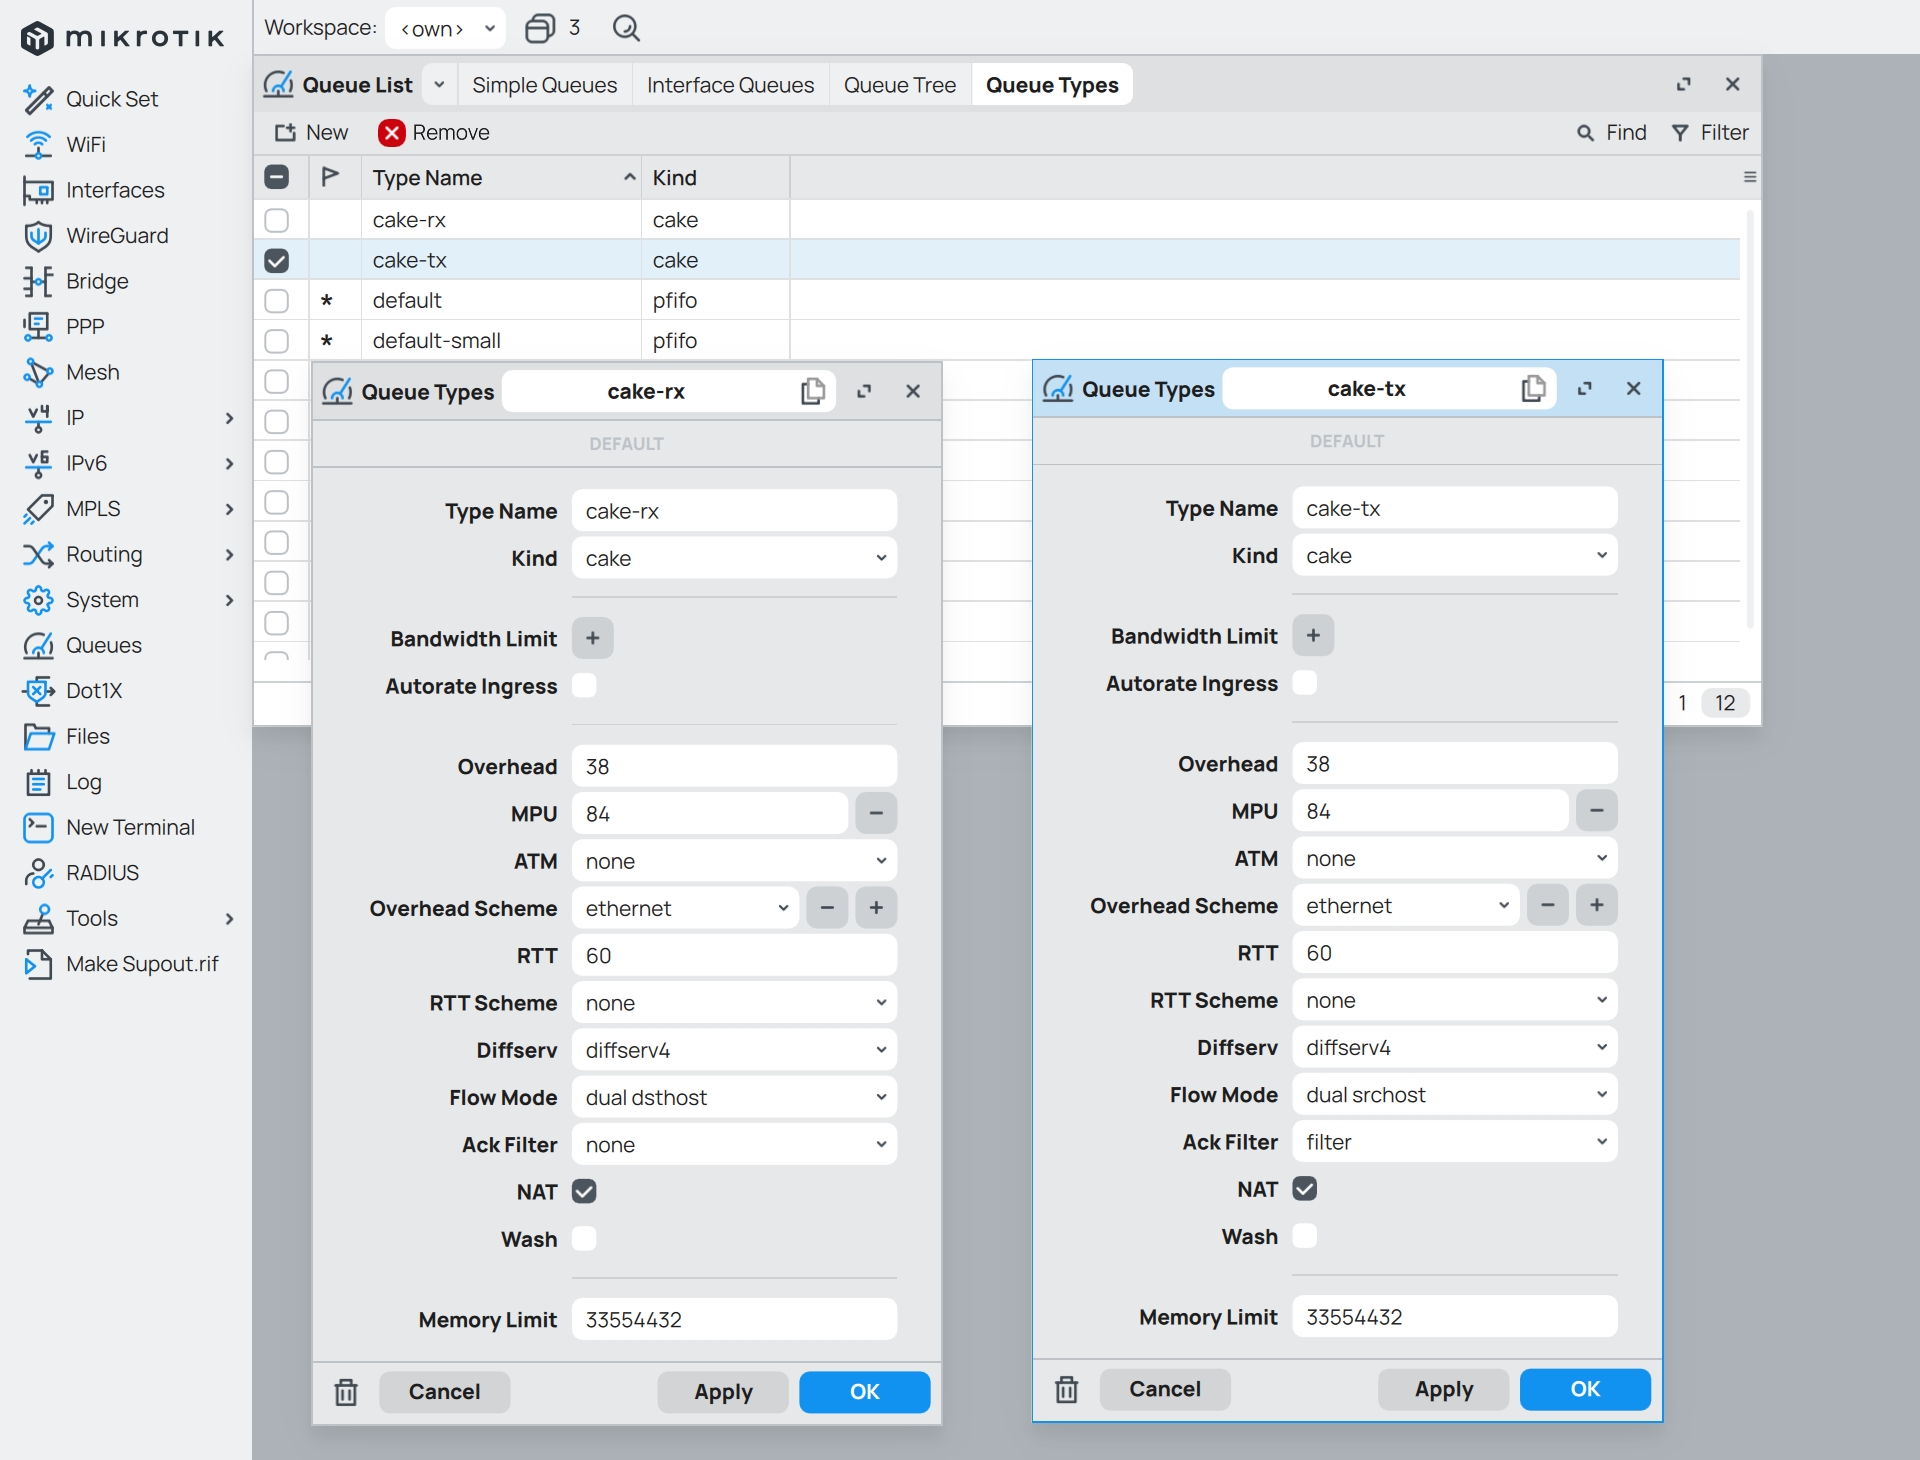Click the Overhead field in cake-rx dialog
1920x1460 pixels.
[x=734, y=766]
